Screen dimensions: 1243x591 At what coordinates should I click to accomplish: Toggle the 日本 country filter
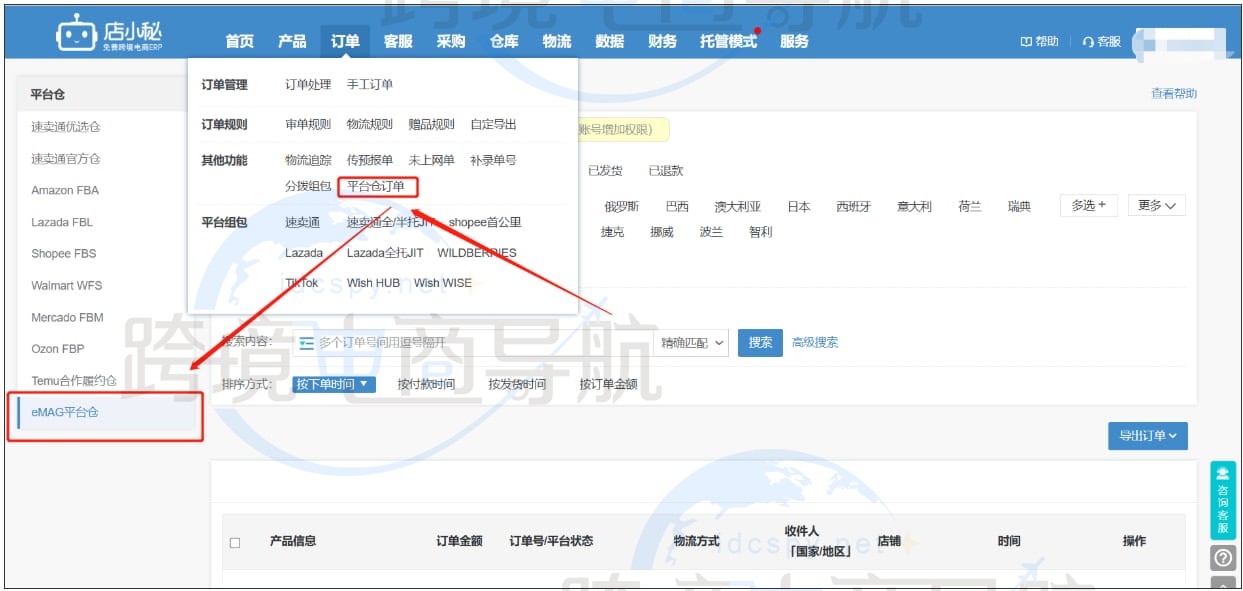point(797,206)
